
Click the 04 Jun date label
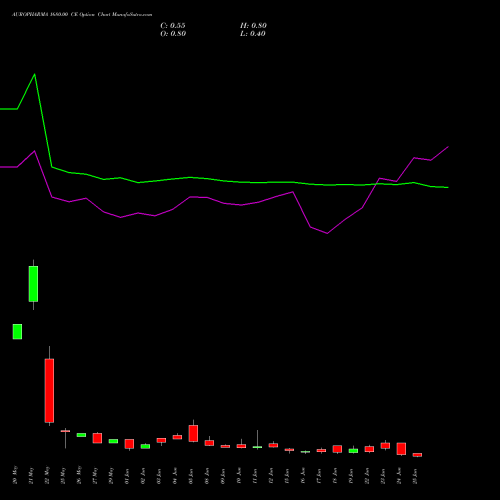tap(175, 476)
